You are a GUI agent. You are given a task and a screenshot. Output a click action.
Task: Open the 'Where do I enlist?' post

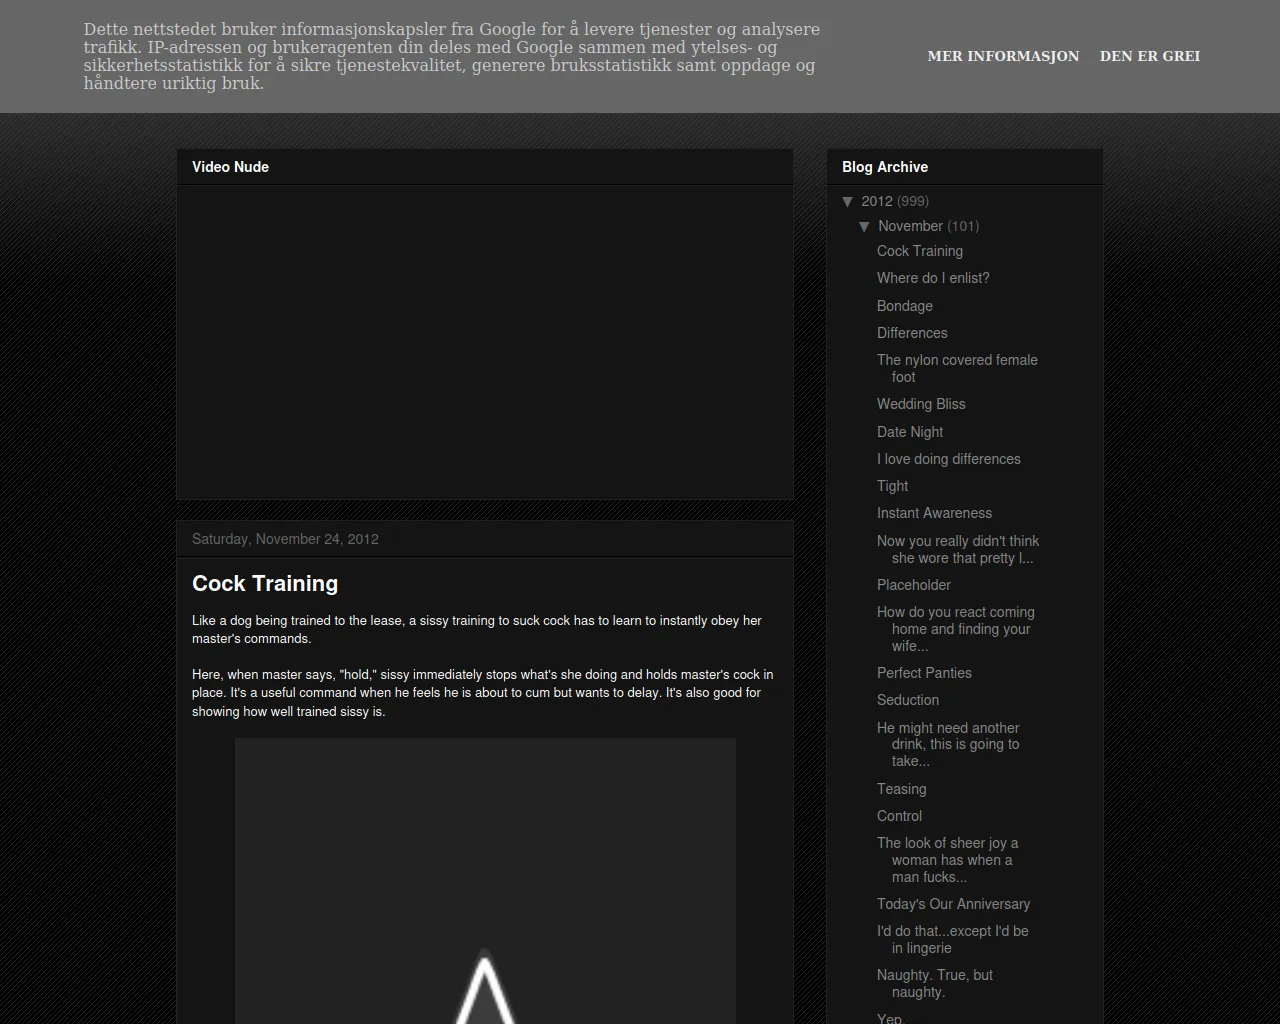pyautogui.click(x=933, y=278)
